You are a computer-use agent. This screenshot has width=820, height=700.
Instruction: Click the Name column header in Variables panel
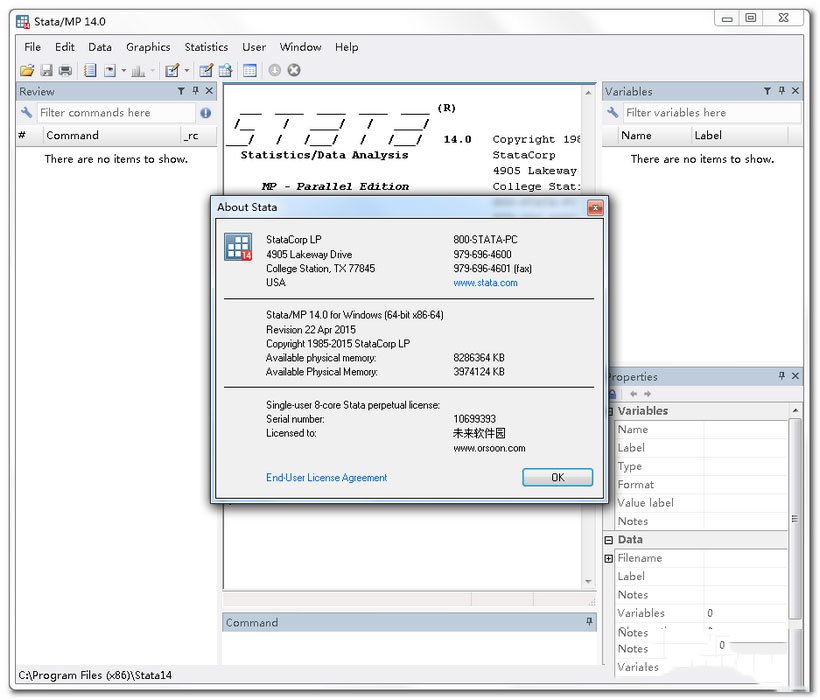pyautogui.click(x=653, y=135)
